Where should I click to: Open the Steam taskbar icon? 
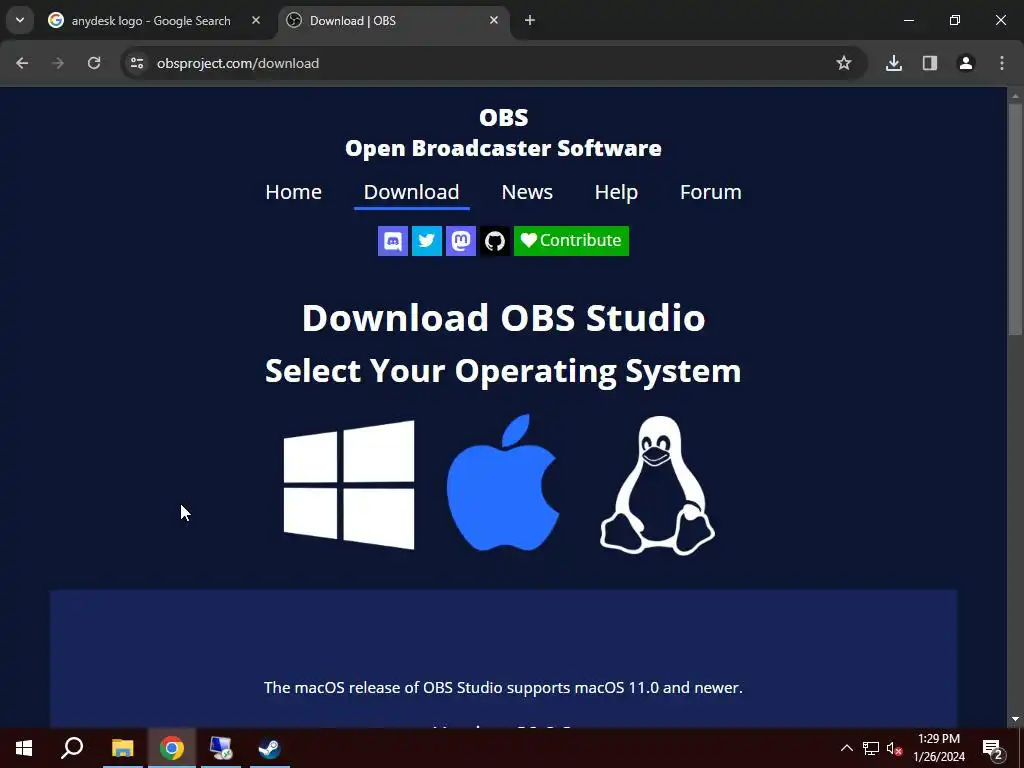269,748
